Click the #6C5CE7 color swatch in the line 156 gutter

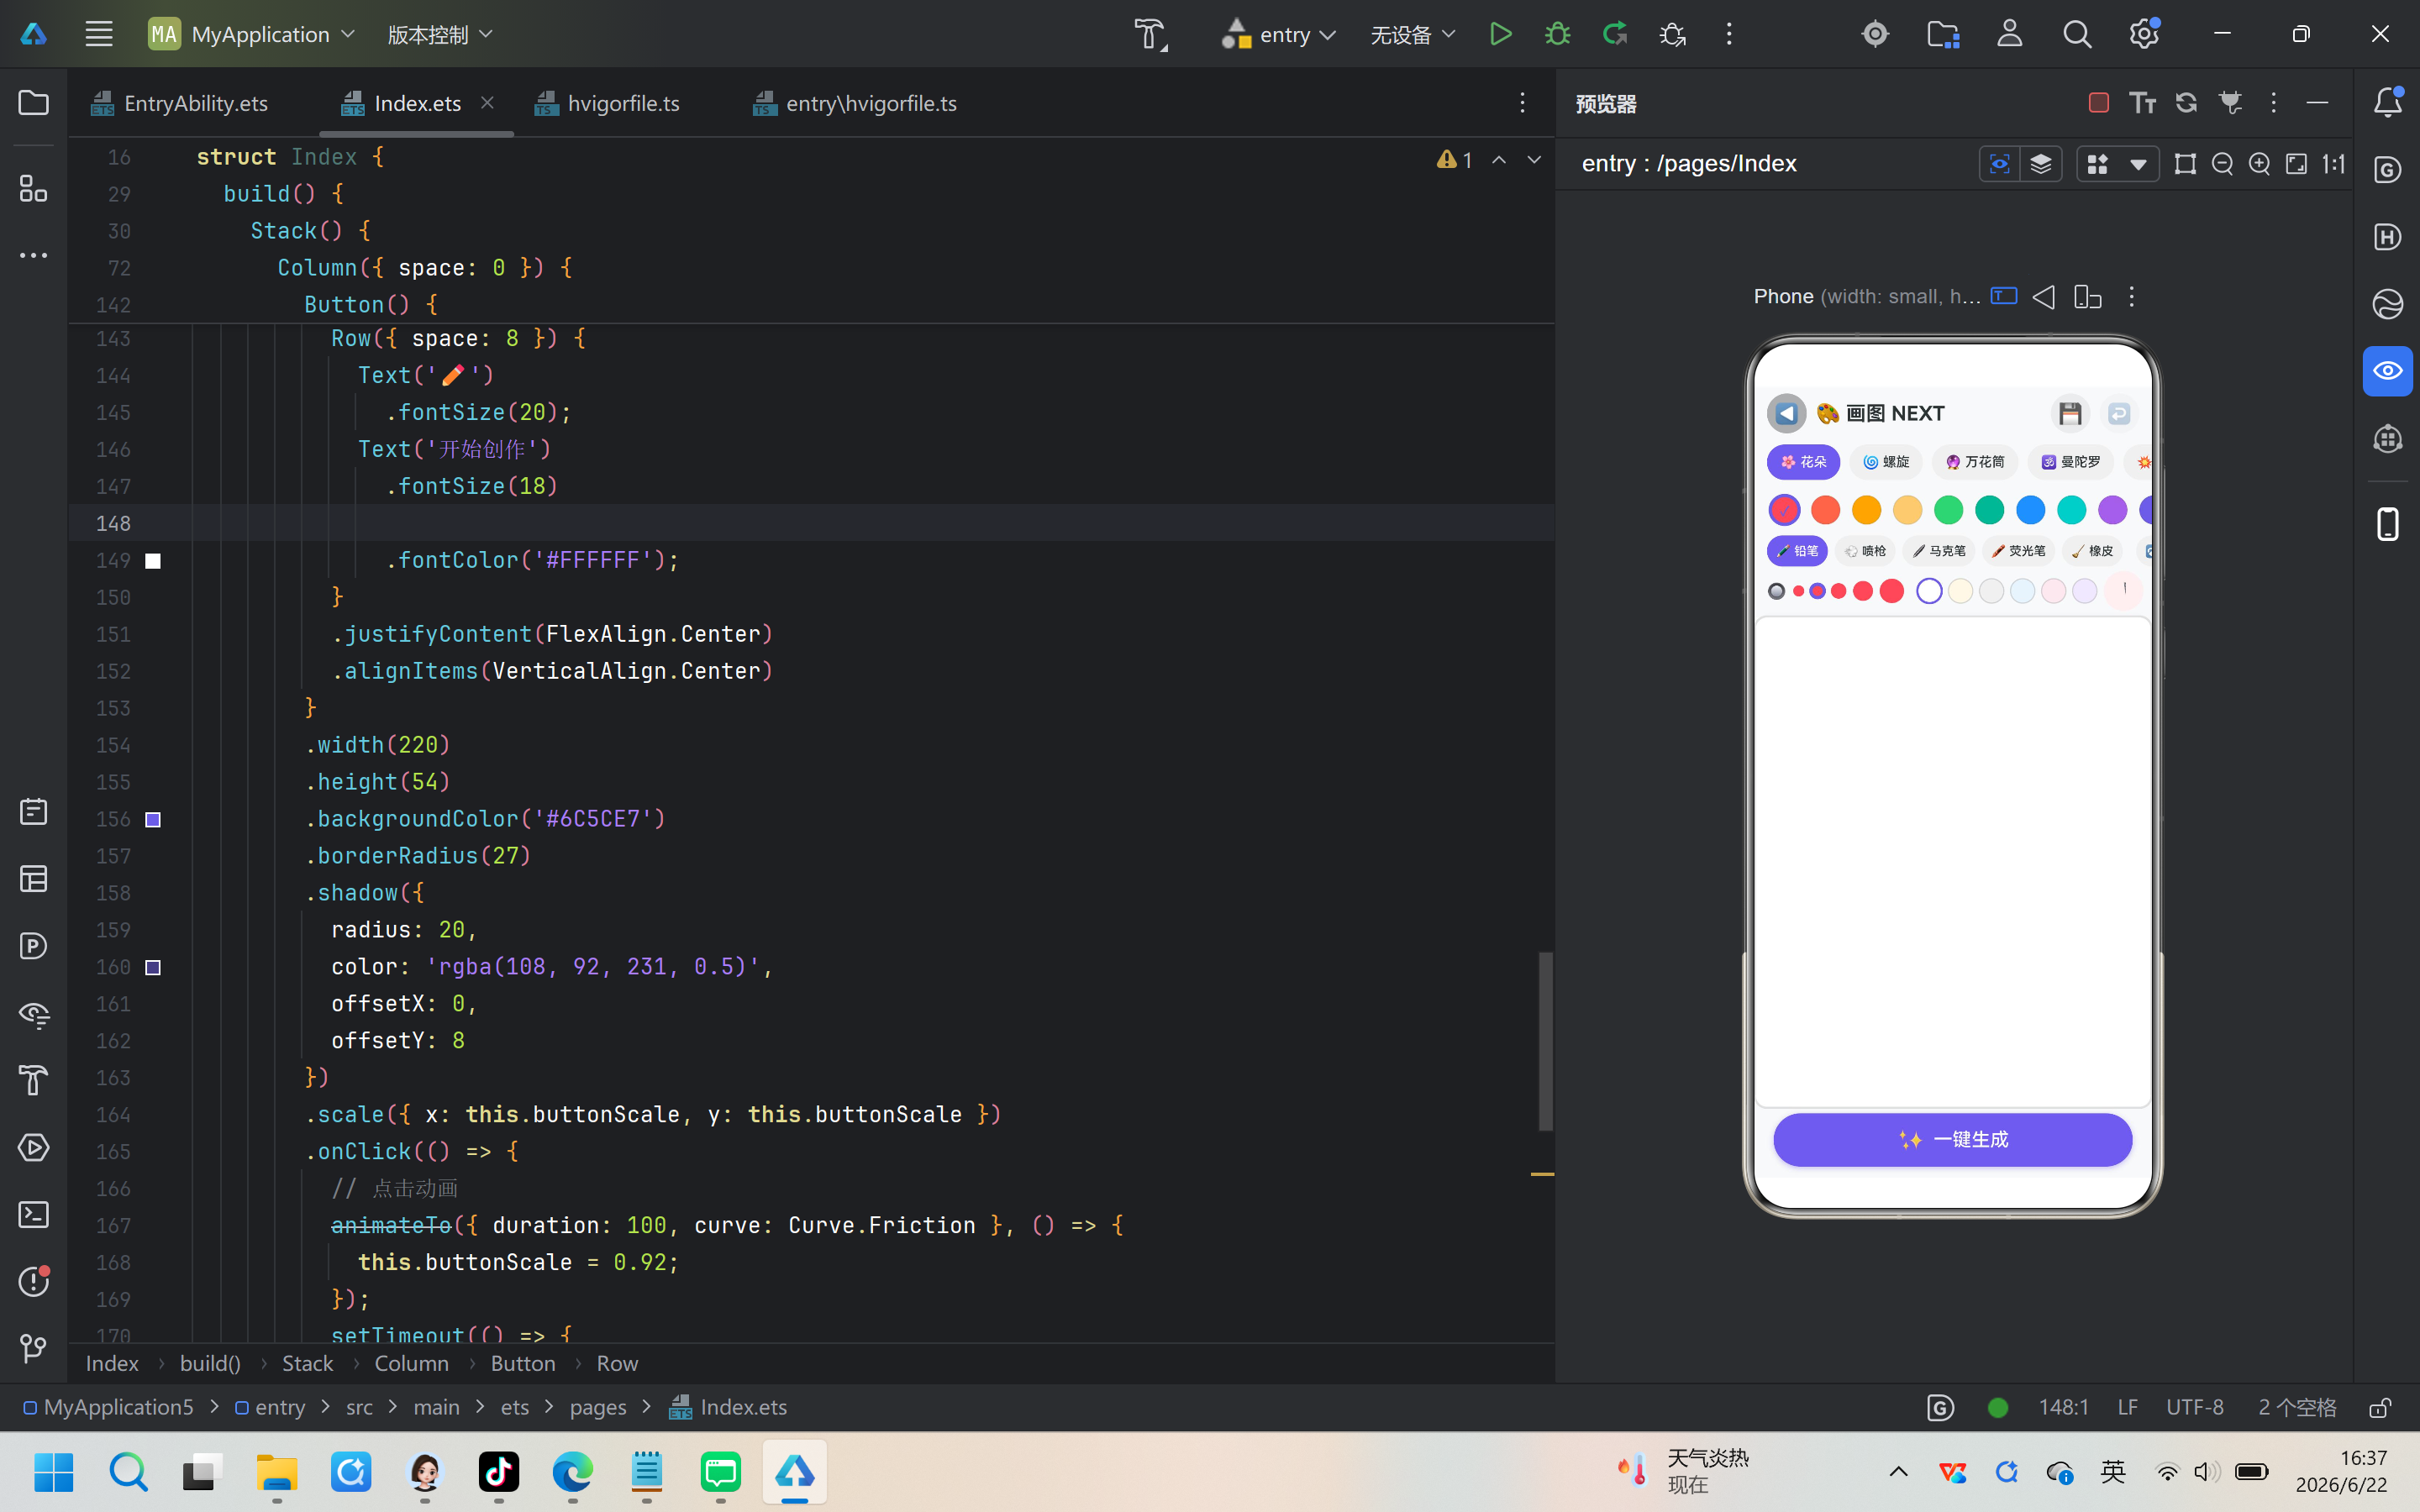[153, 820]
